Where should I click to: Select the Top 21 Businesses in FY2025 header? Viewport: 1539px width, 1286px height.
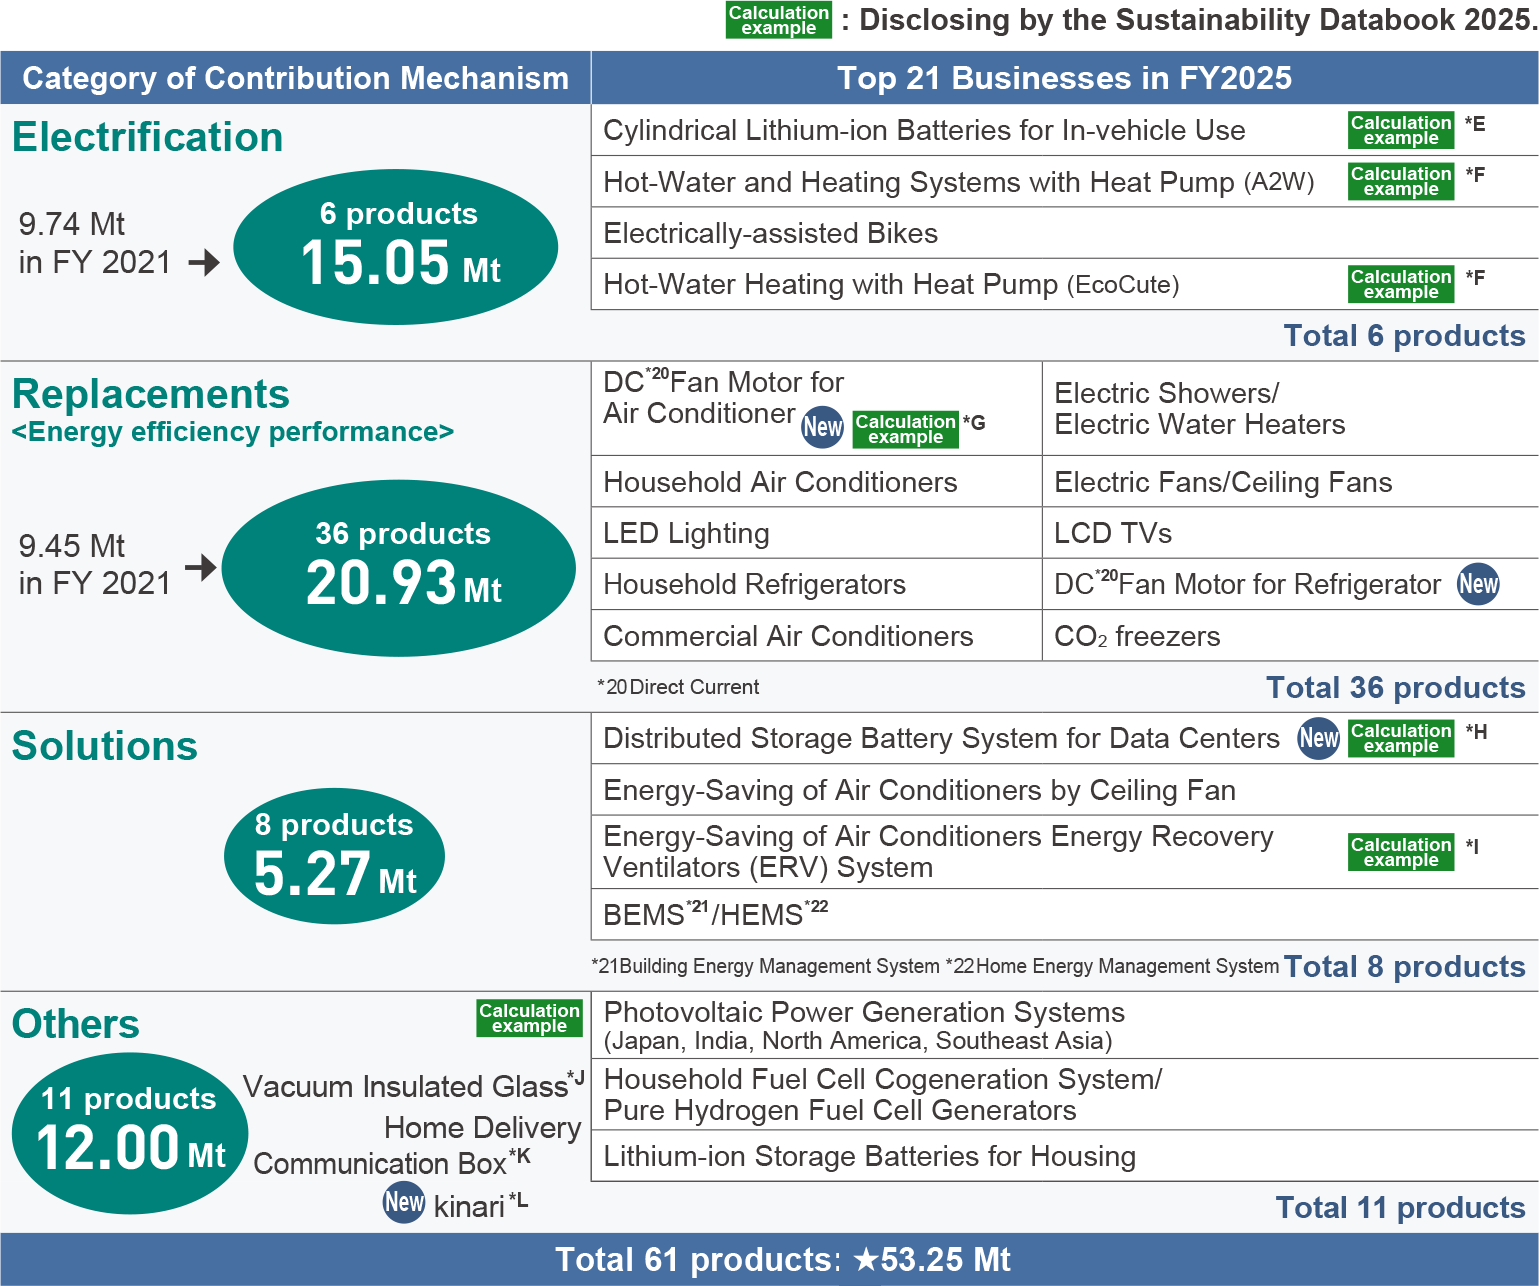pyautogui.click(x=1064, y=78)
